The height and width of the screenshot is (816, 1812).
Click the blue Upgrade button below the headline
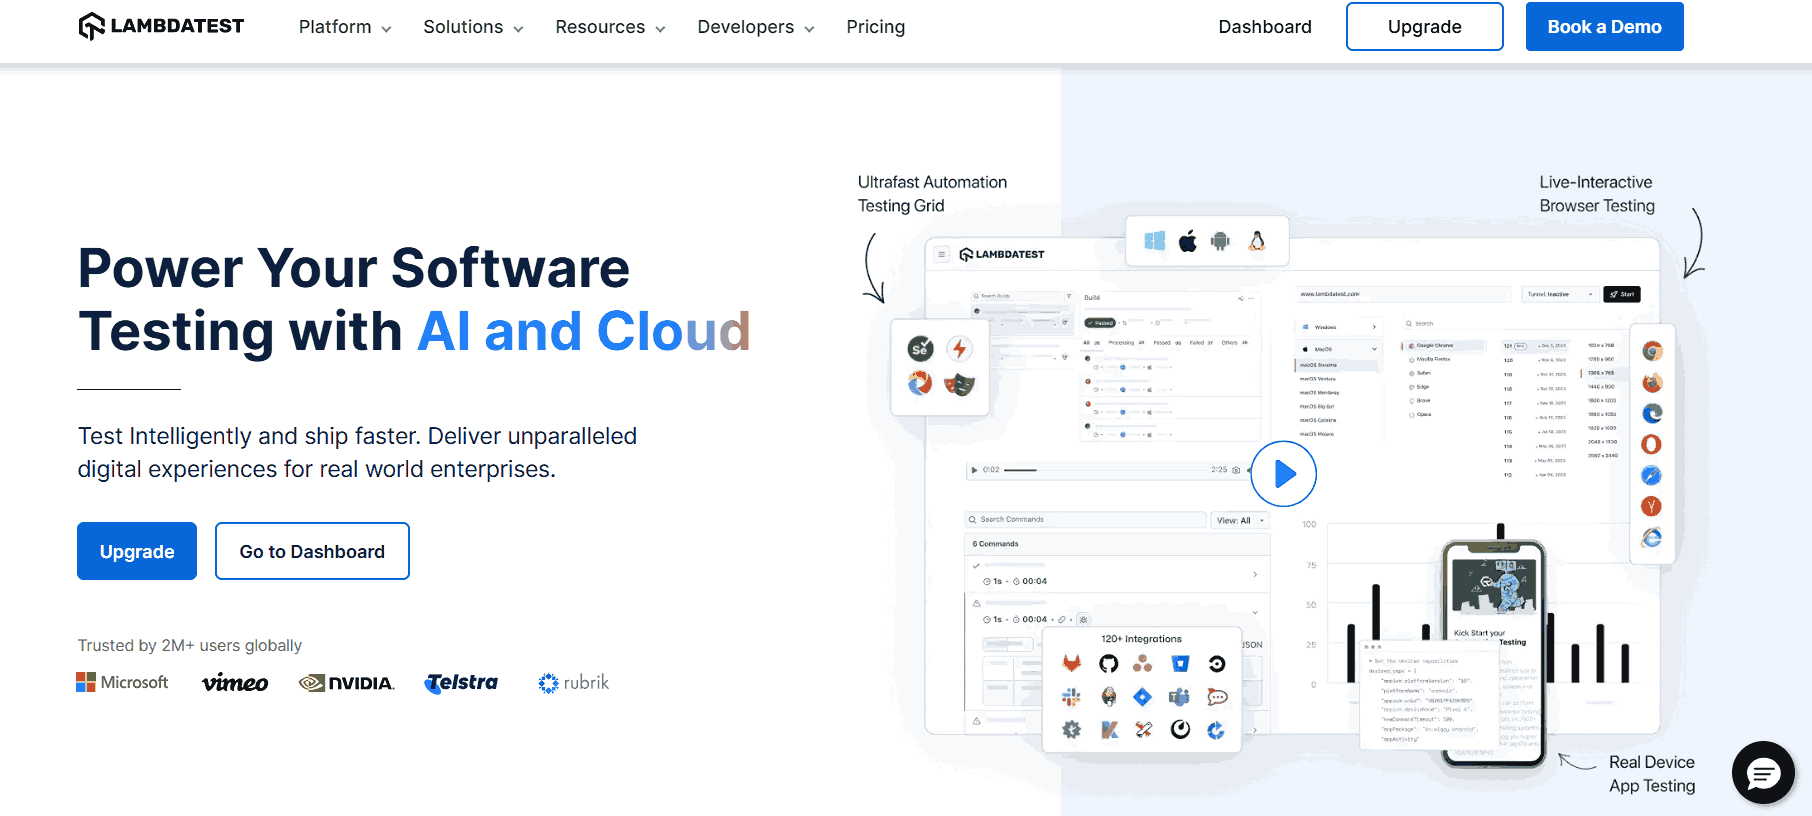(137, 551)
